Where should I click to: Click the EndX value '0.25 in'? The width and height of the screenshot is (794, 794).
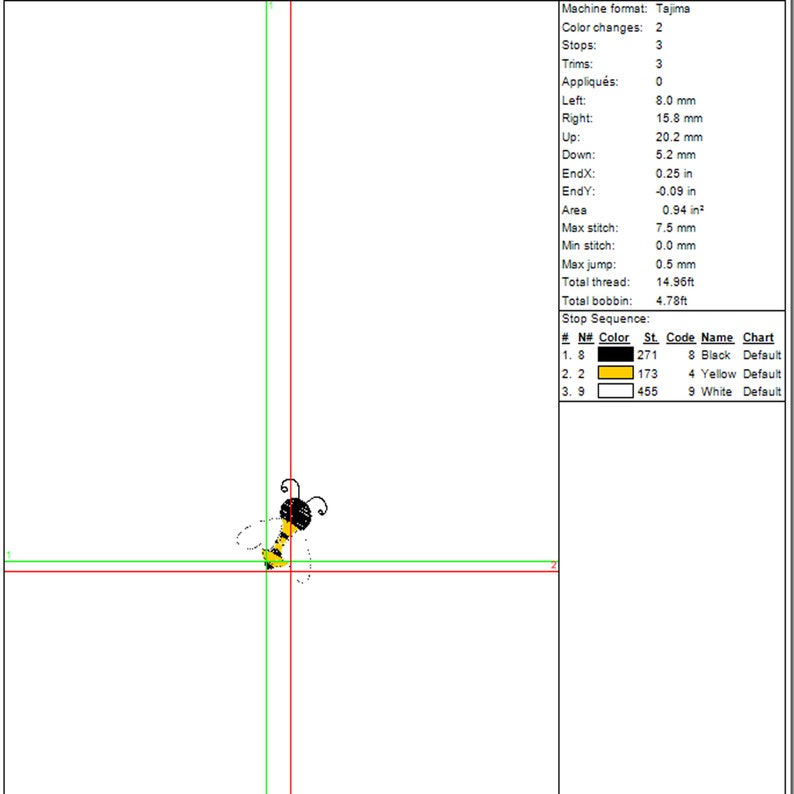pyautogui.click(x=674, y=173)
